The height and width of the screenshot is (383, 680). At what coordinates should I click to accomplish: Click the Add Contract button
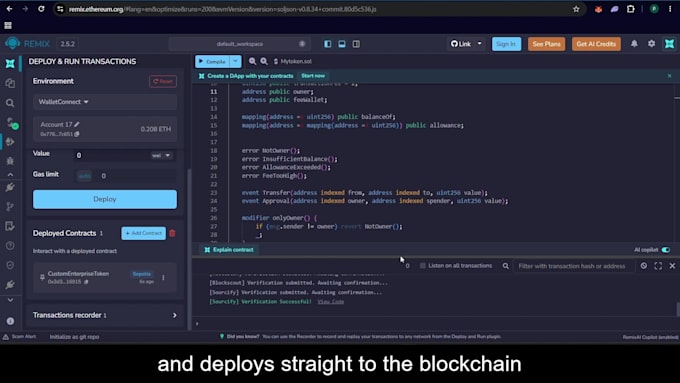point(144,233)
